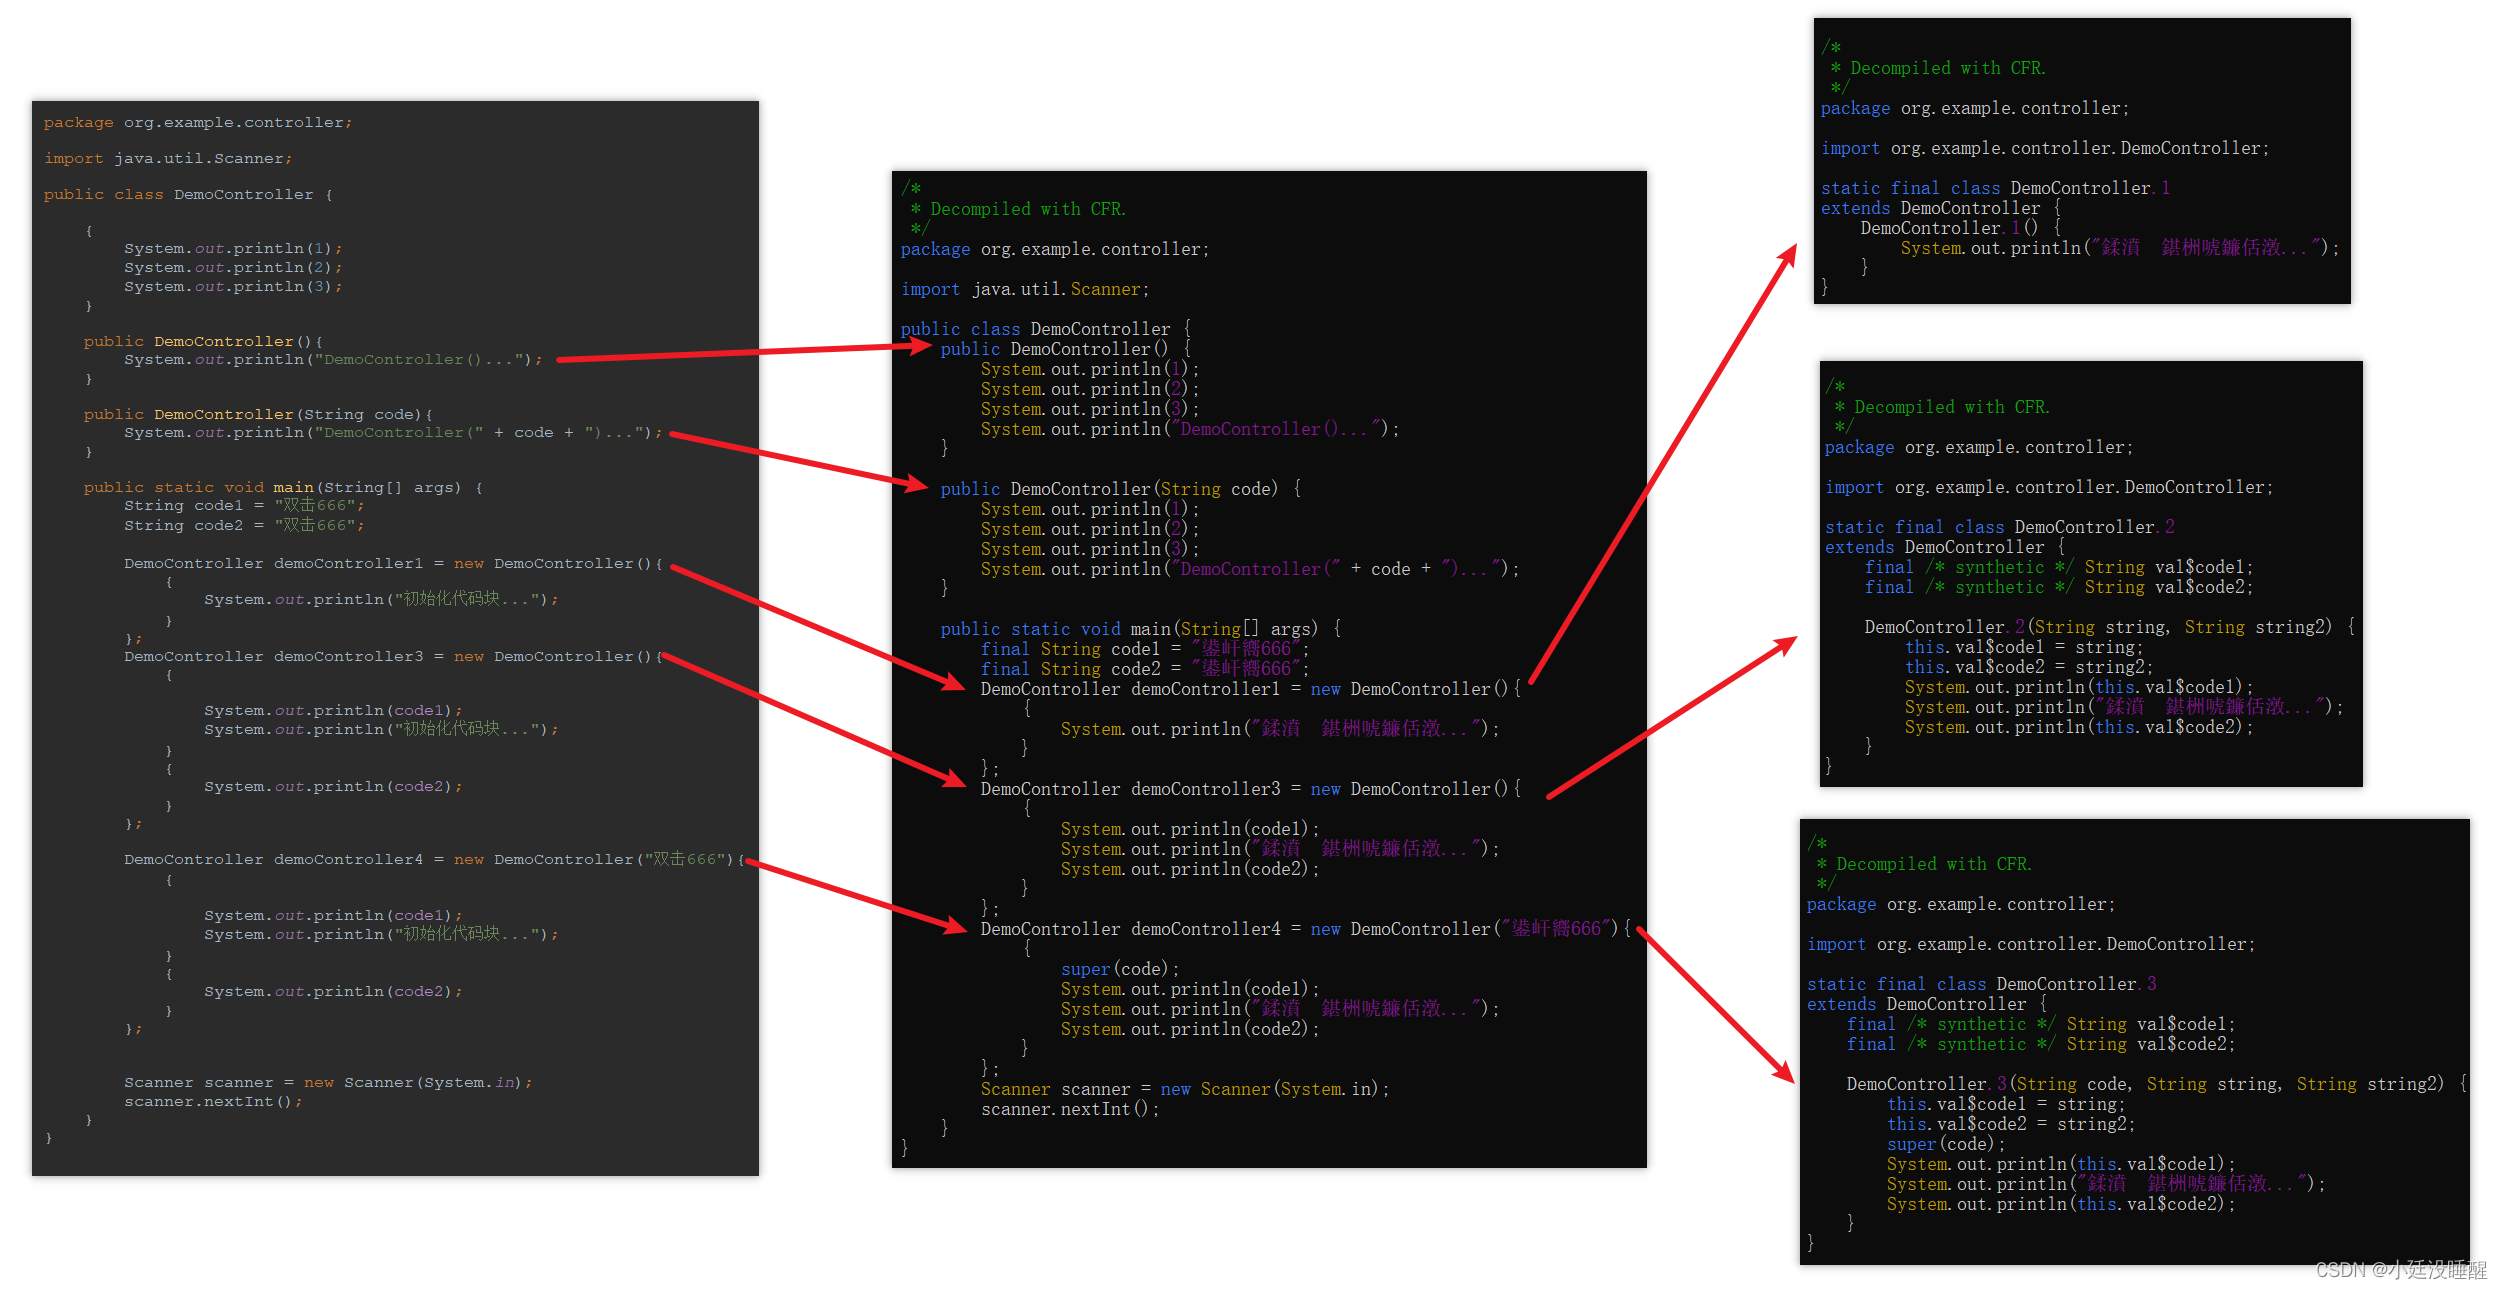Viewport: 2503px width, 1289px height.
Task: Click the DemoController.2 decompiled code panel
Action: [x=2090, y=573]
